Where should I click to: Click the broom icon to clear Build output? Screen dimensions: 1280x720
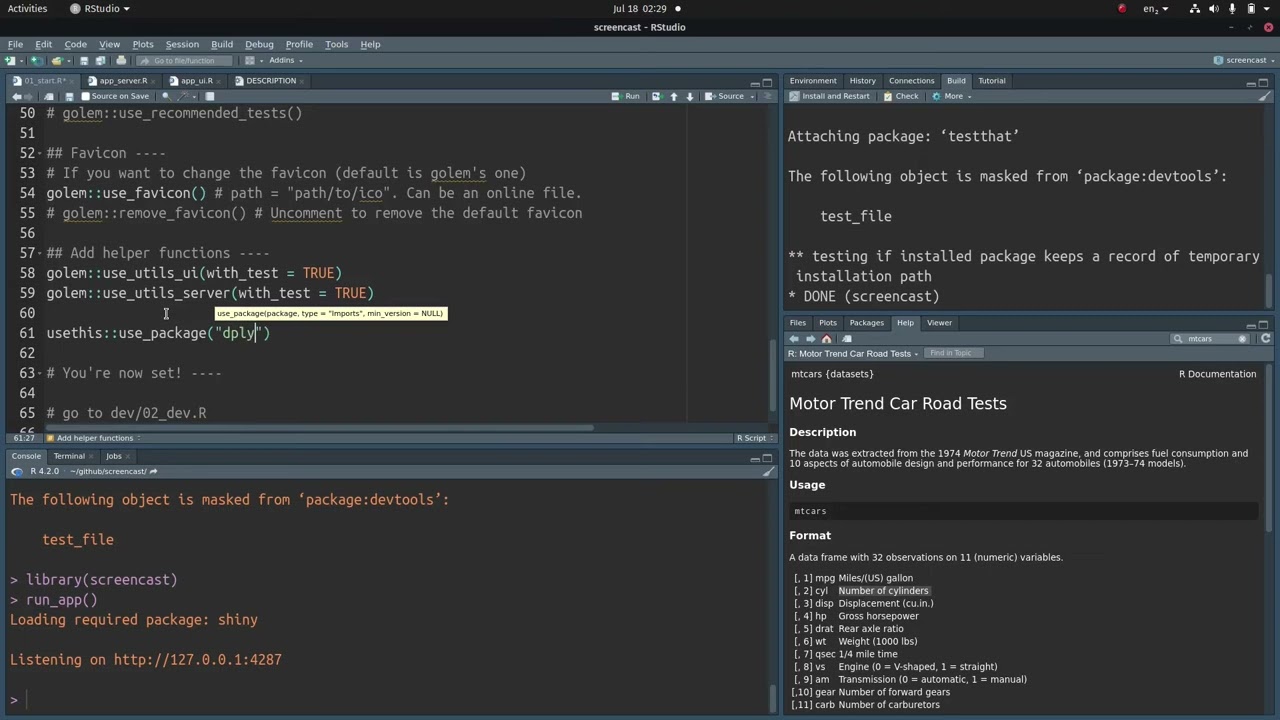tap(1265, 97)
